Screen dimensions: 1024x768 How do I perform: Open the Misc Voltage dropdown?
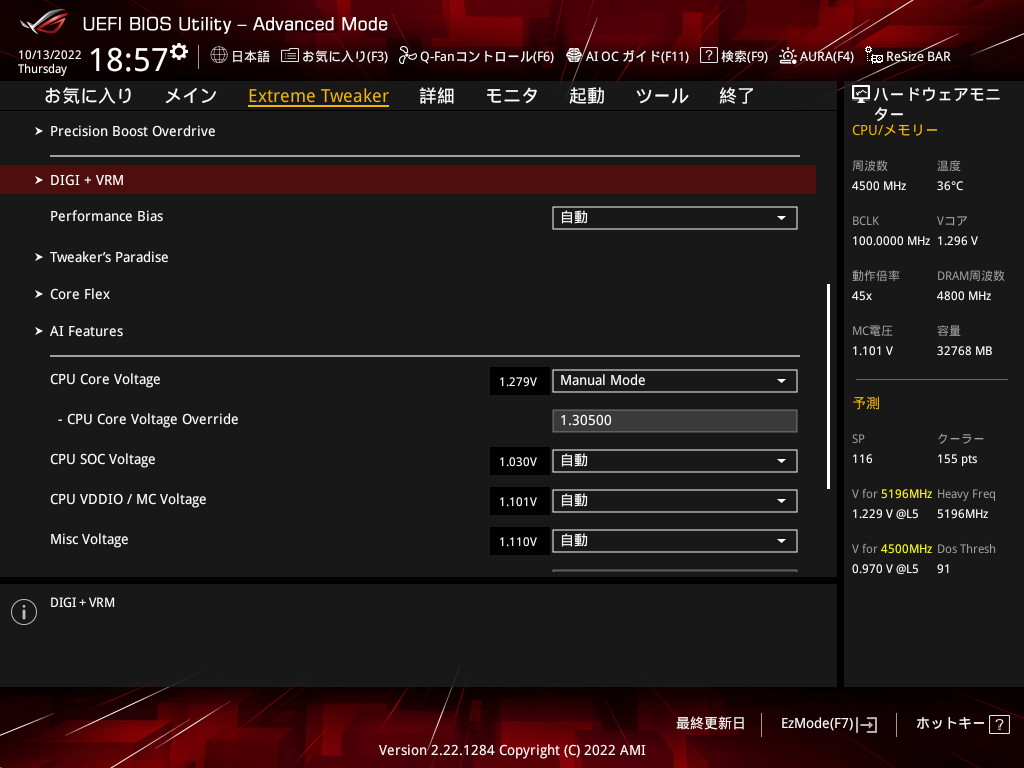coord(675,541)
